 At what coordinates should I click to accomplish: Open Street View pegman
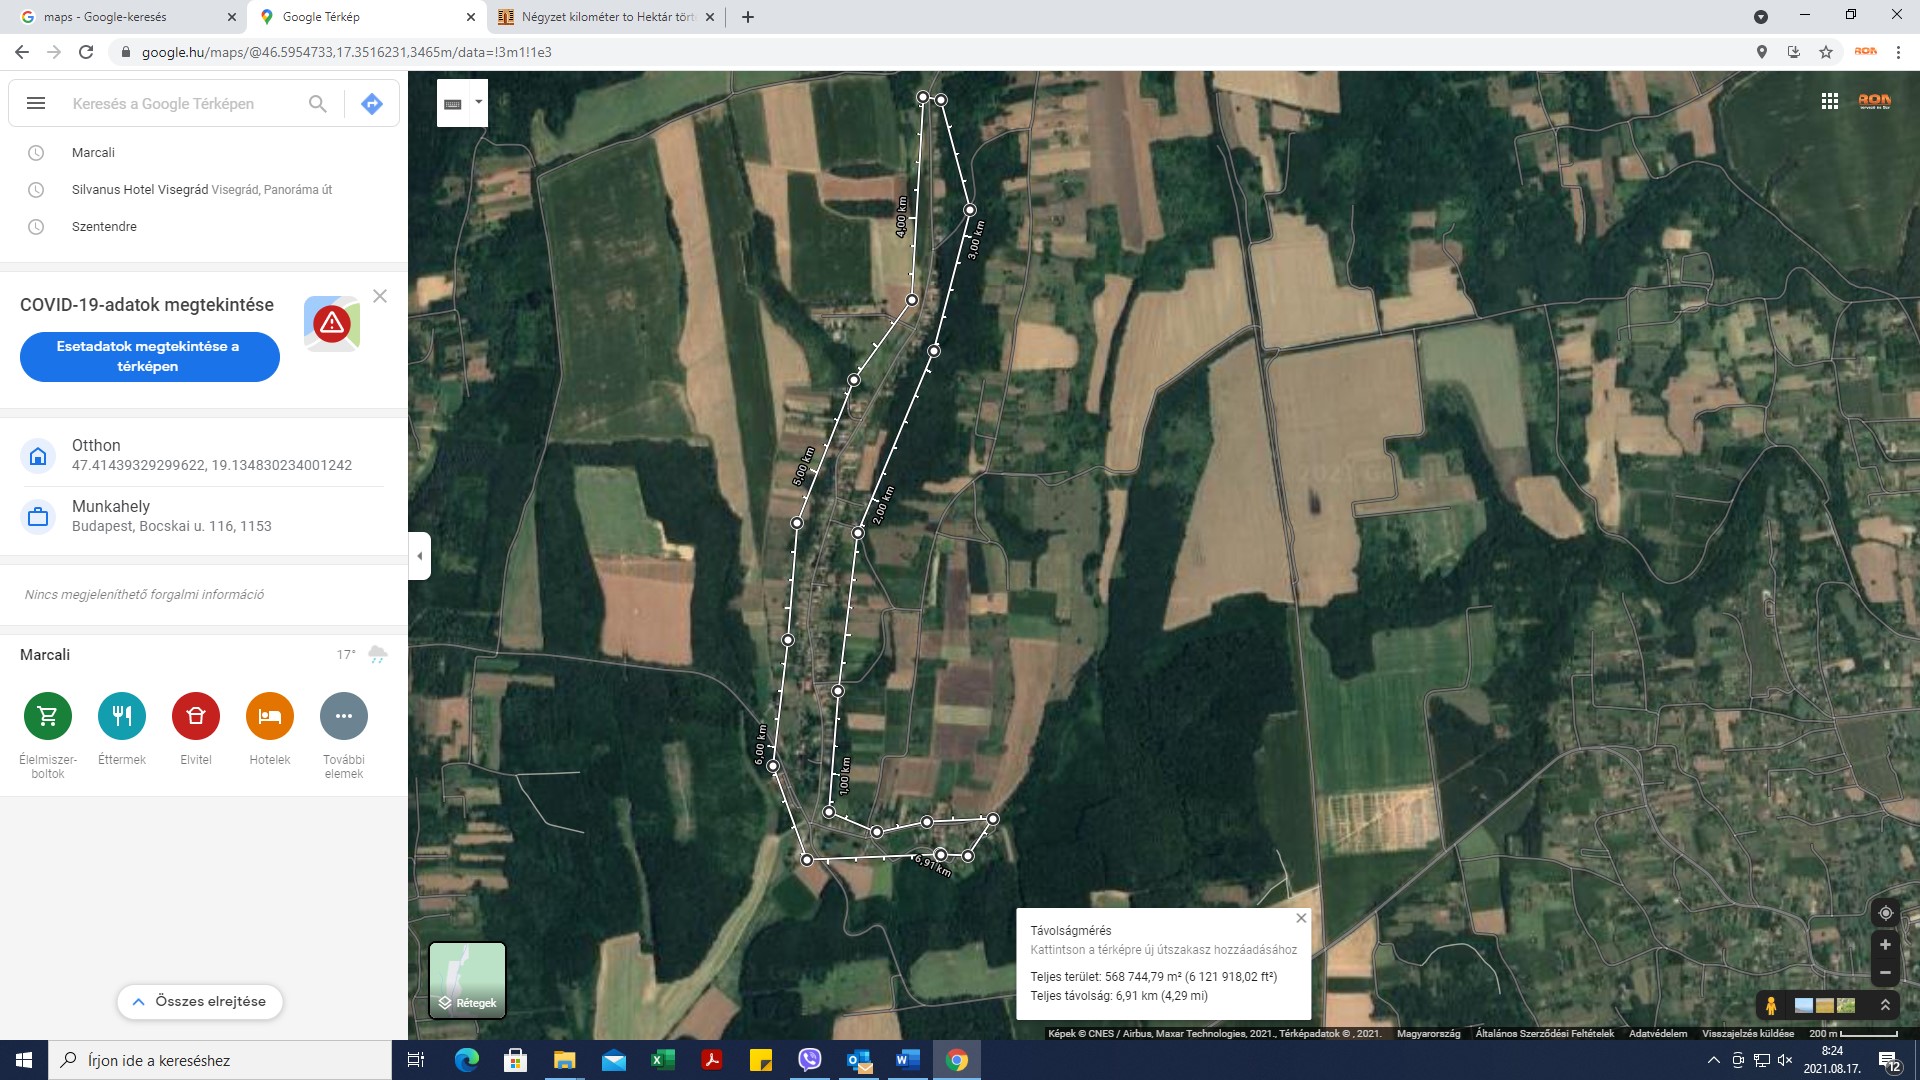click(1771, 1005)
